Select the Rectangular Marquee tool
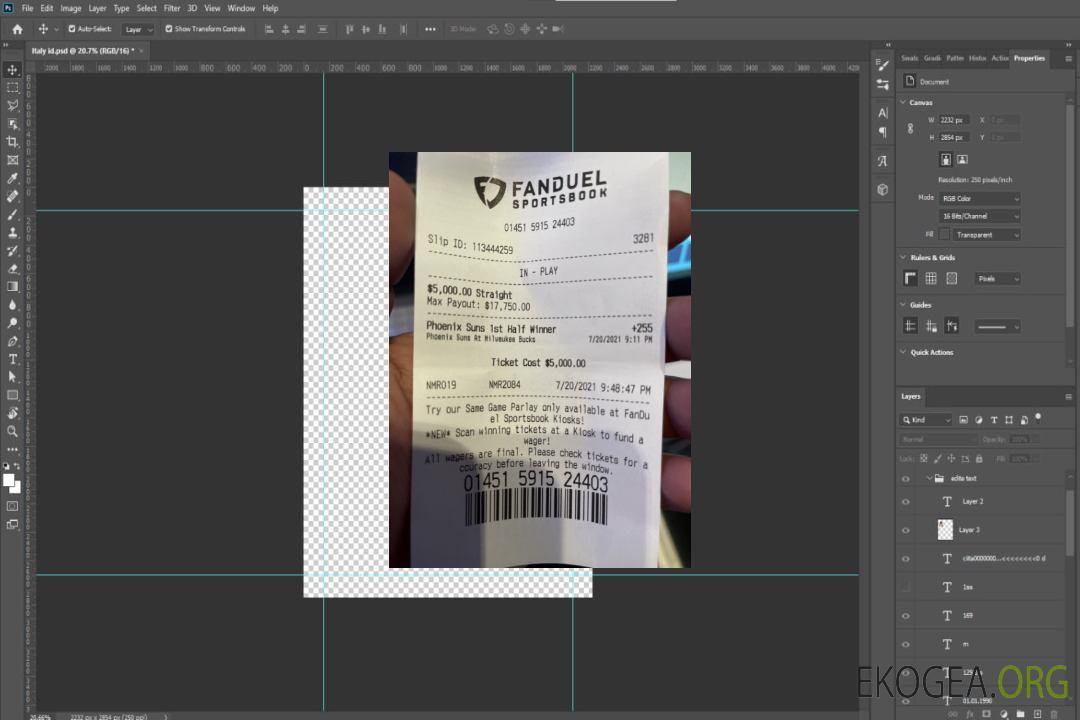The image size is (1080, 720). 12,88
